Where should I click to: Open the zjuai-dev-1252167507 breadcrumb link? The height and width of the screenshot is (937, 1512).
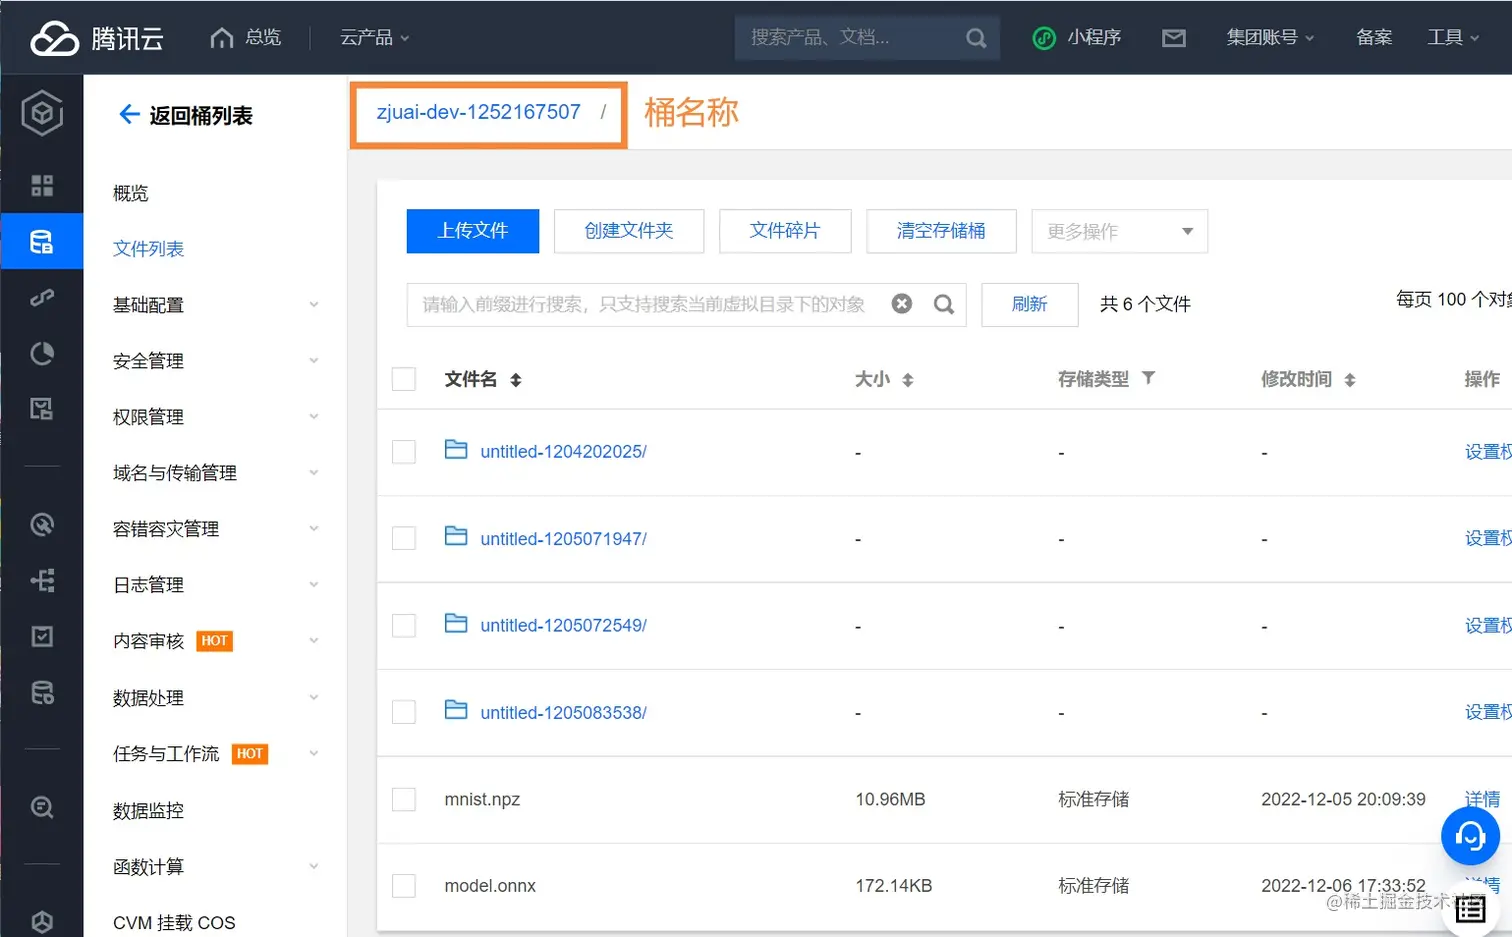pyautogui.click(x=479, y=112)
